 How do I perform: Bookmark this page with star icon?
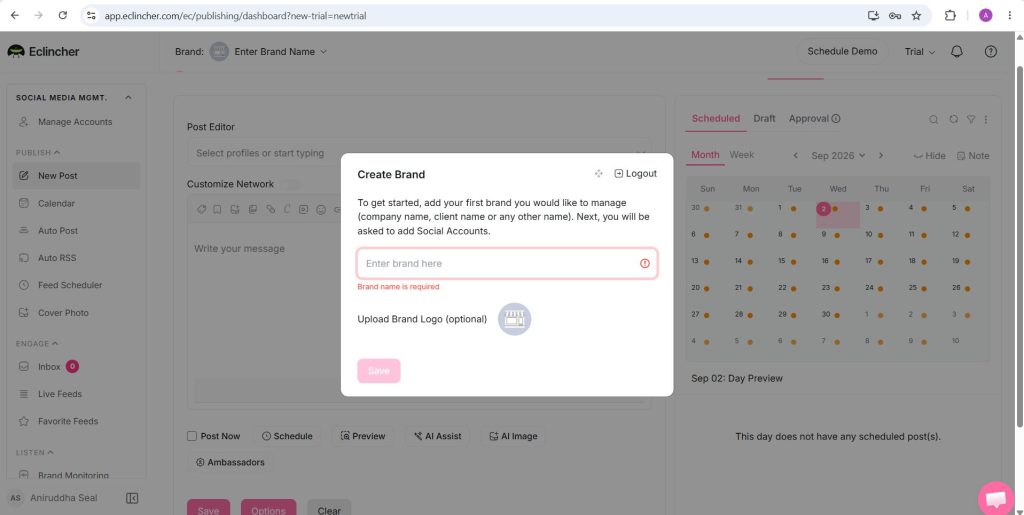click(x=916, y=16)
